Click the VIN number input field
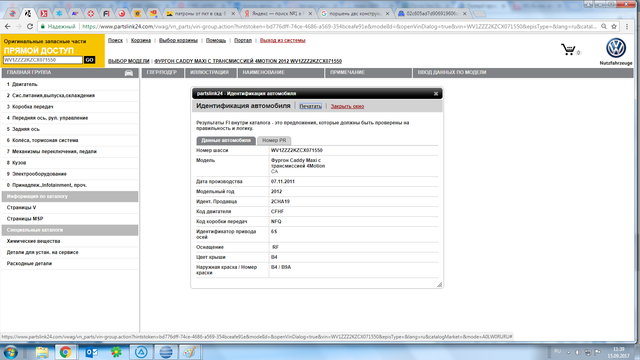This screenshot has width=640, height=360. (x=43, y=60)
